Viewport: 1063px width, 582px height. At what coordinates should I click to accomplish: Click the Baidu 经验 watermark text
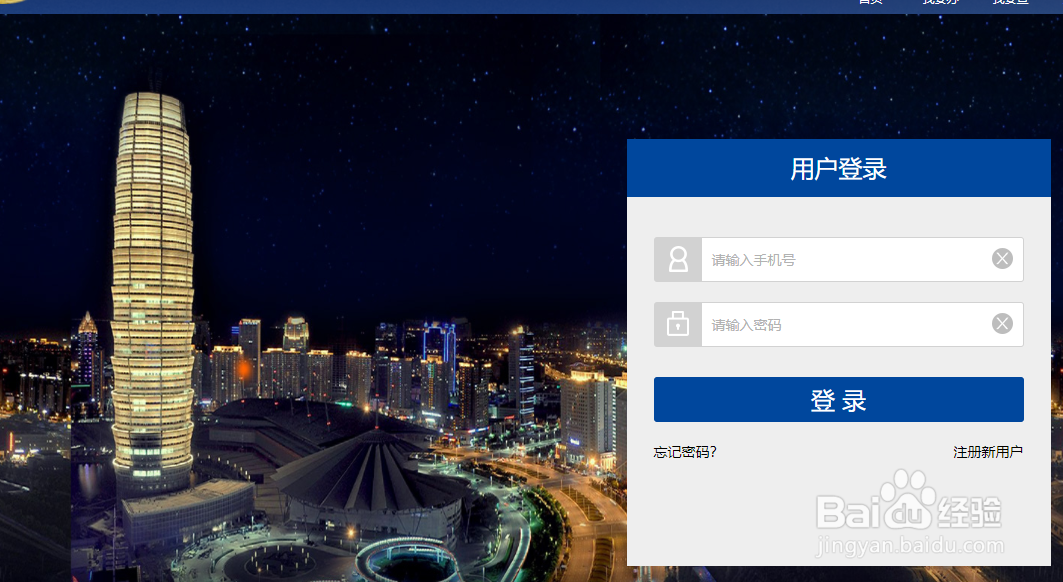968,512
